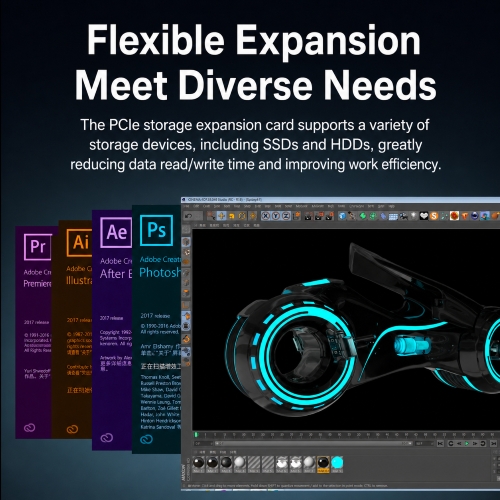Click the Undo arrow in Cinema 4D toolbar
The height and width of the screenshot is (500, 500).
click(188, 216)
